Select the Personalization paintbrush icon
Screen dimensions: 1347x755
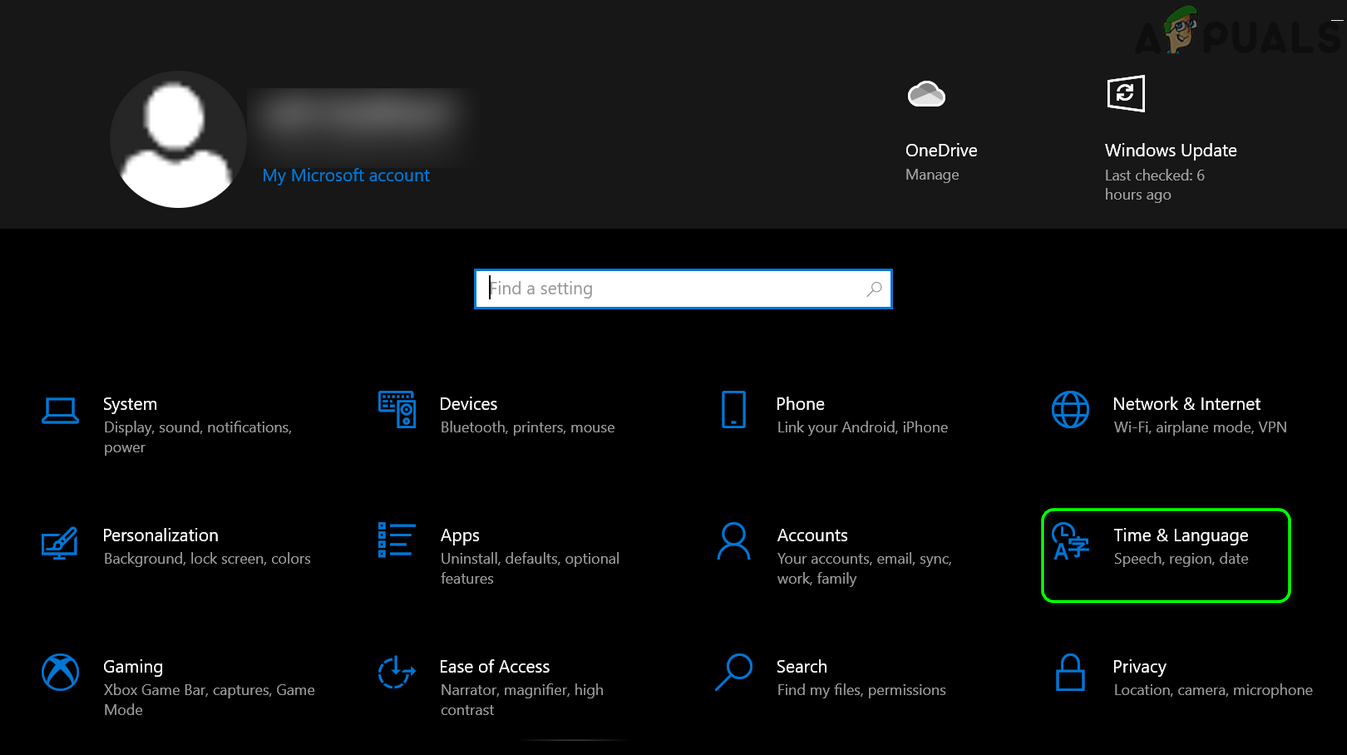pos(60,542)
